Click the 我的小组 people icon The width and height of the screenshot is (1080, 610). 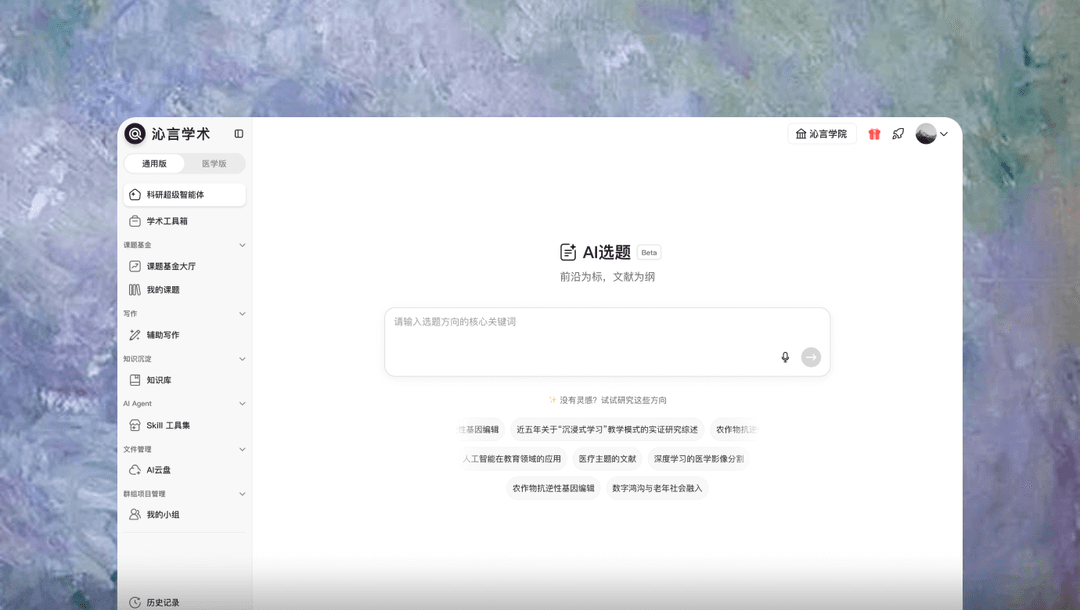(135, 514)
